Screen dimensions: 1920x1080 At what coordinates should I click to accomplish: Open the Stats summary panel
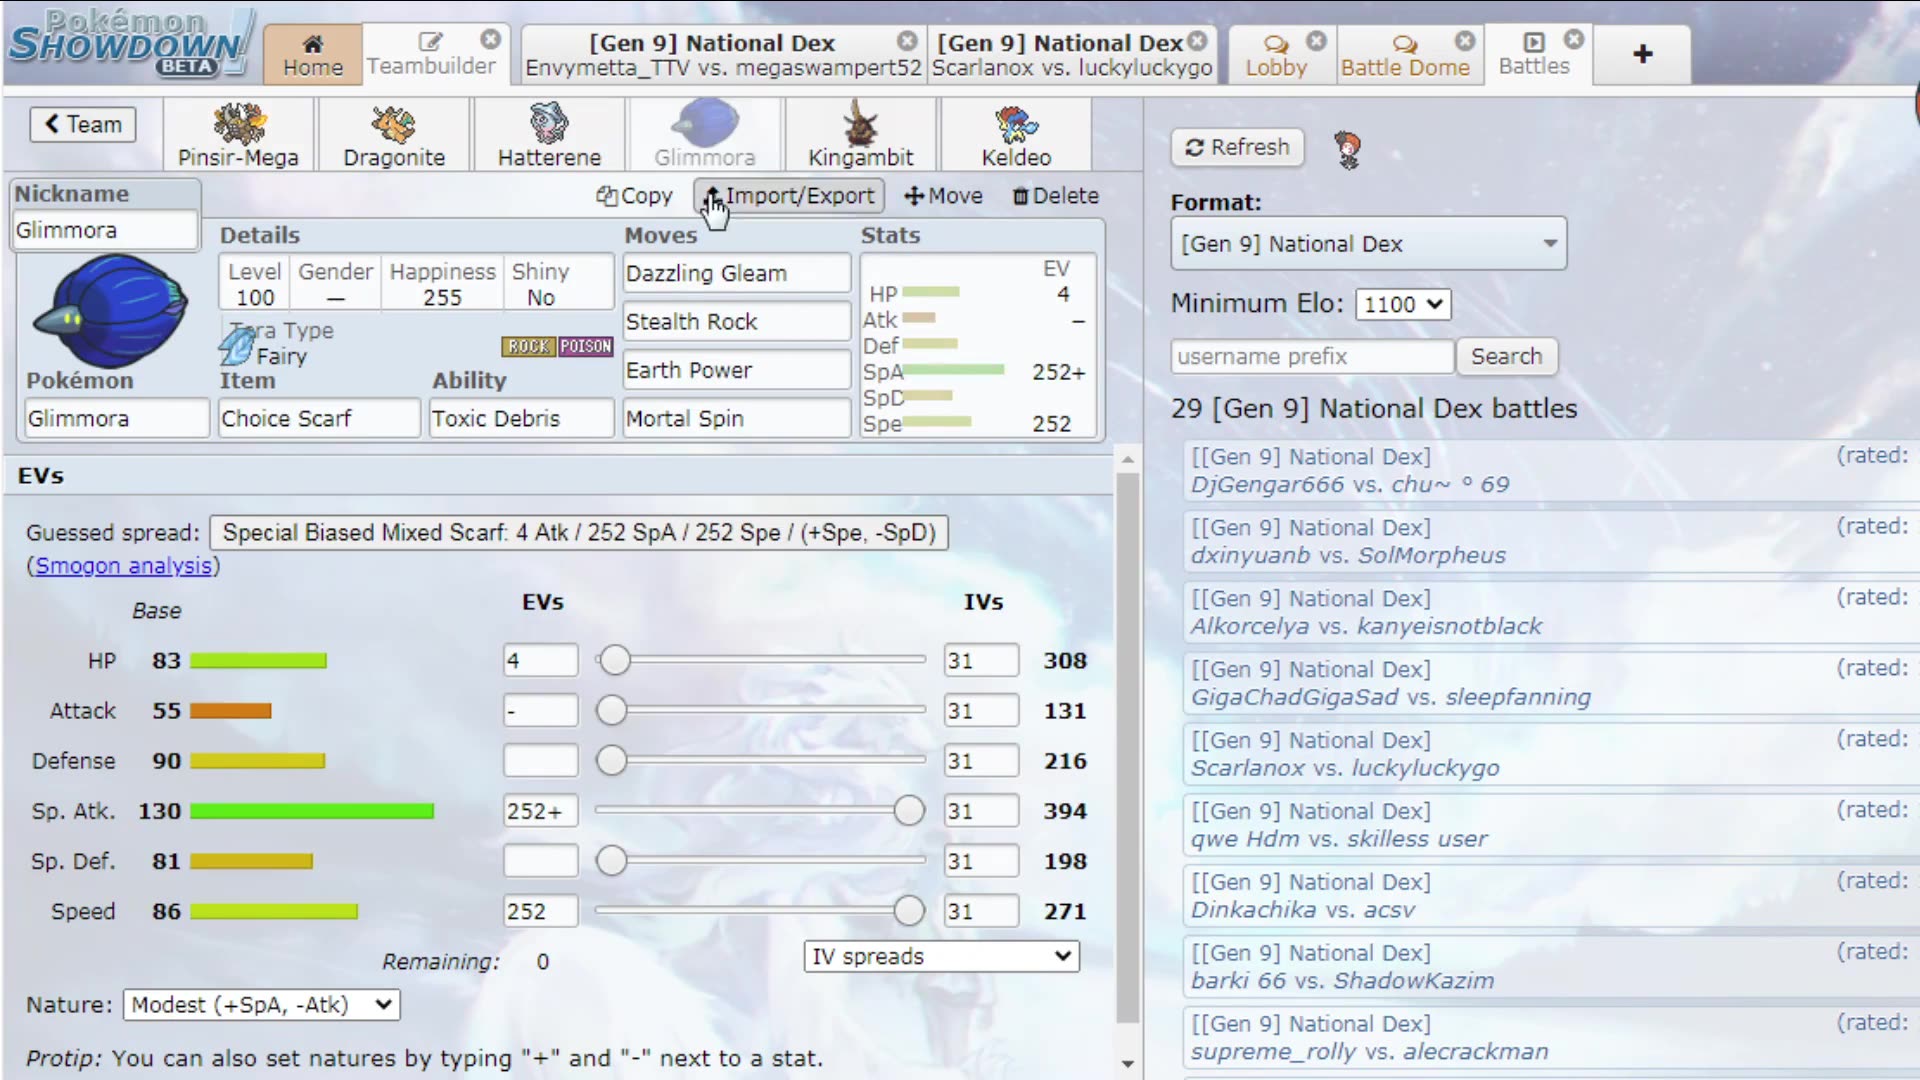pos(978,346)
